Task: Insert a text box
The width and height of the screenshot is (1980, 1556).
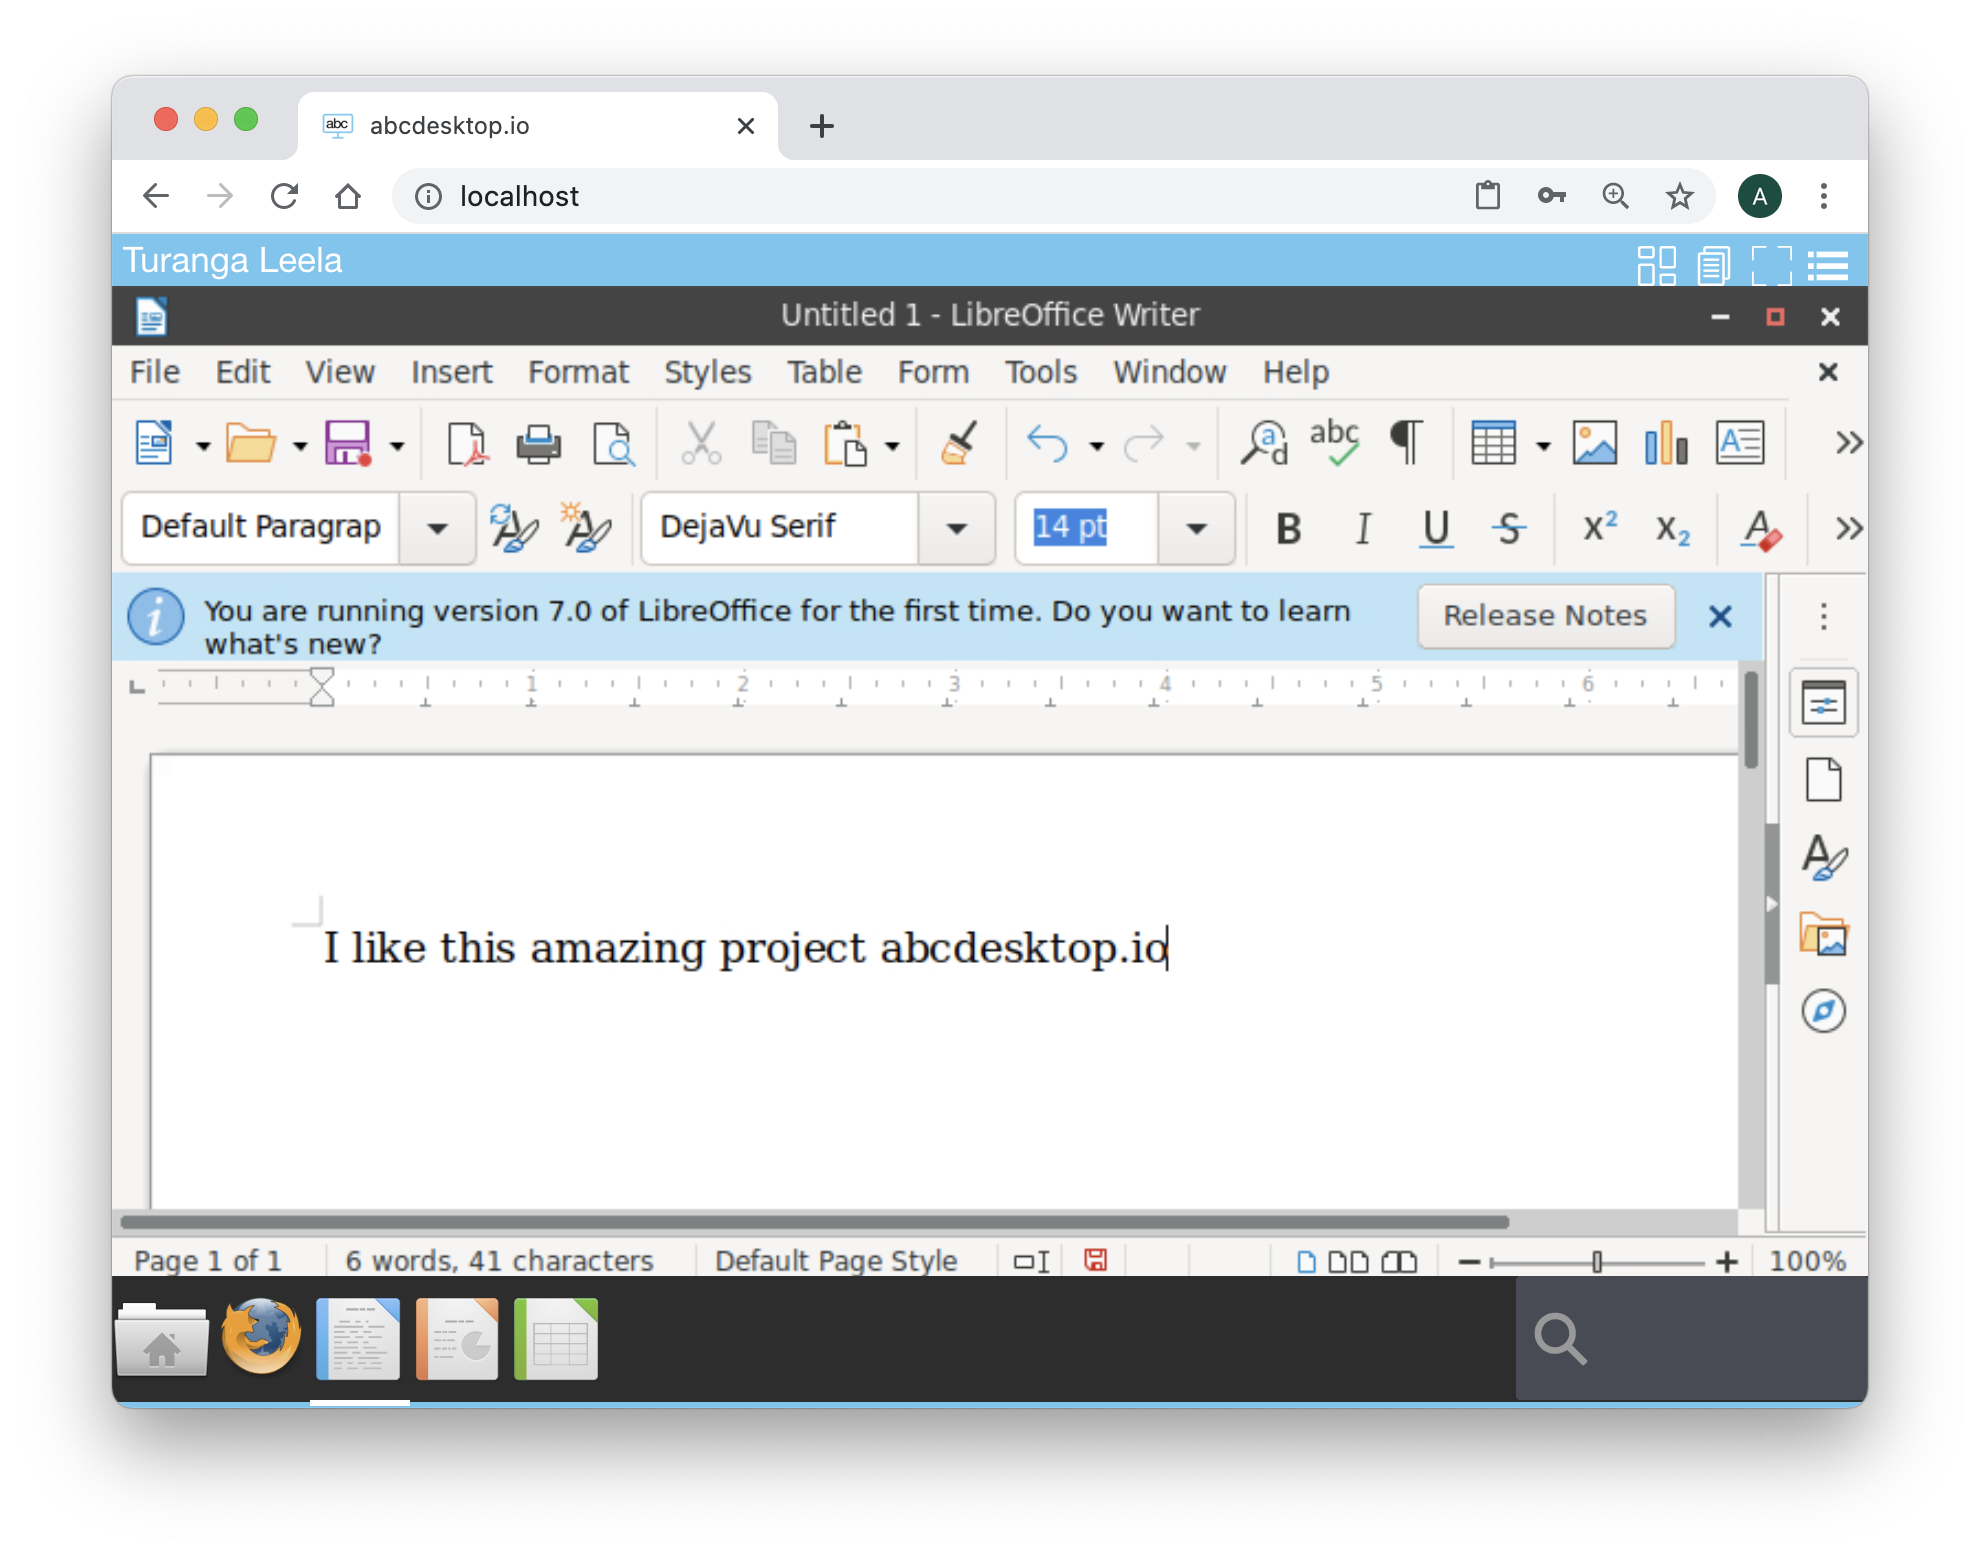Action: [x=1740, y=443]
